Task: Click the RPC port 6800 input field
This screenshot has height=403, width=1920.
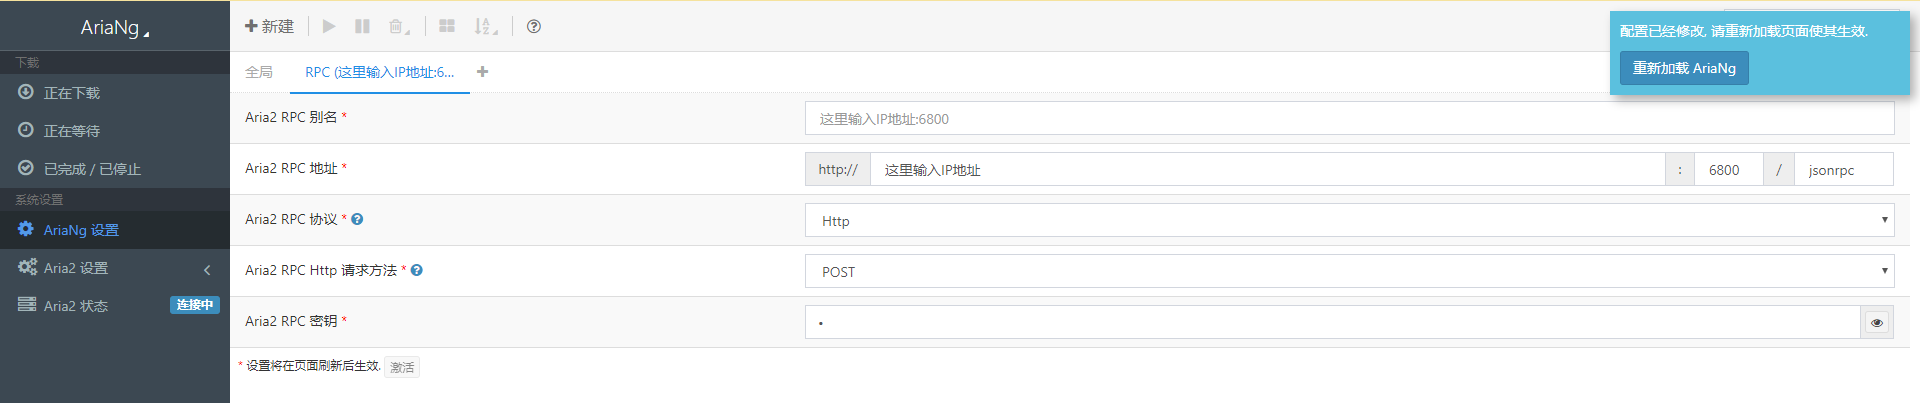Action: (x=1728, y=170)
